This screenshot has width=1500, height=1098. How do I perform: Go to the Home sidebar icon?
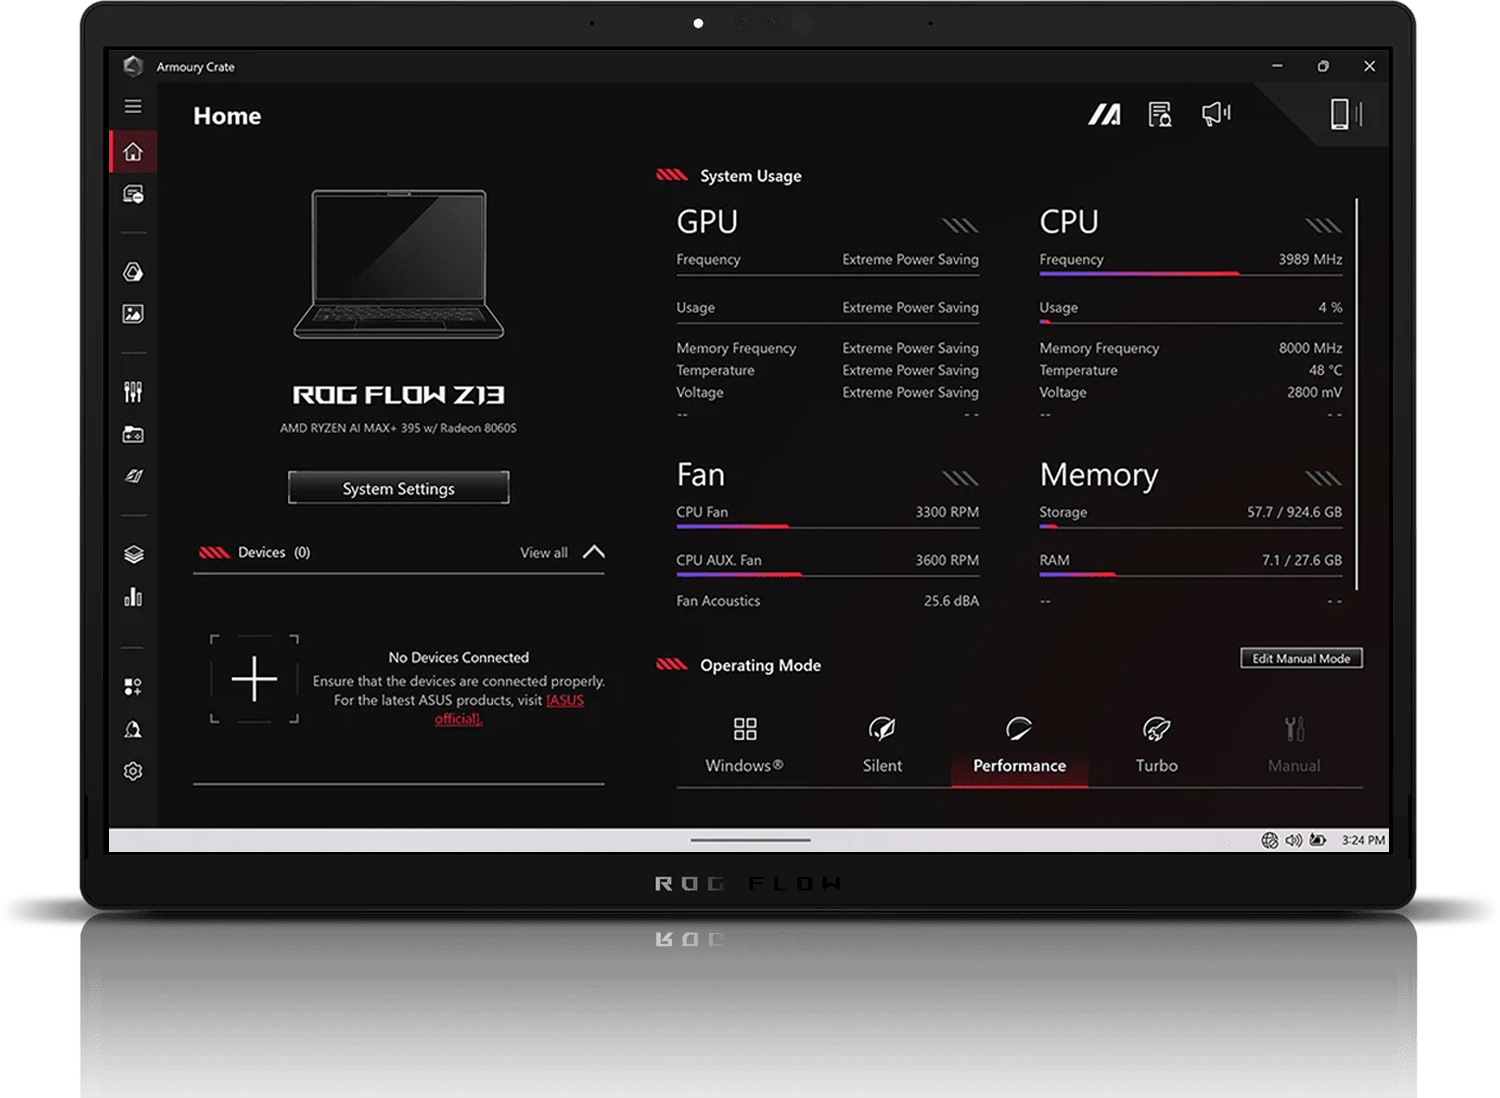(133, 152)
